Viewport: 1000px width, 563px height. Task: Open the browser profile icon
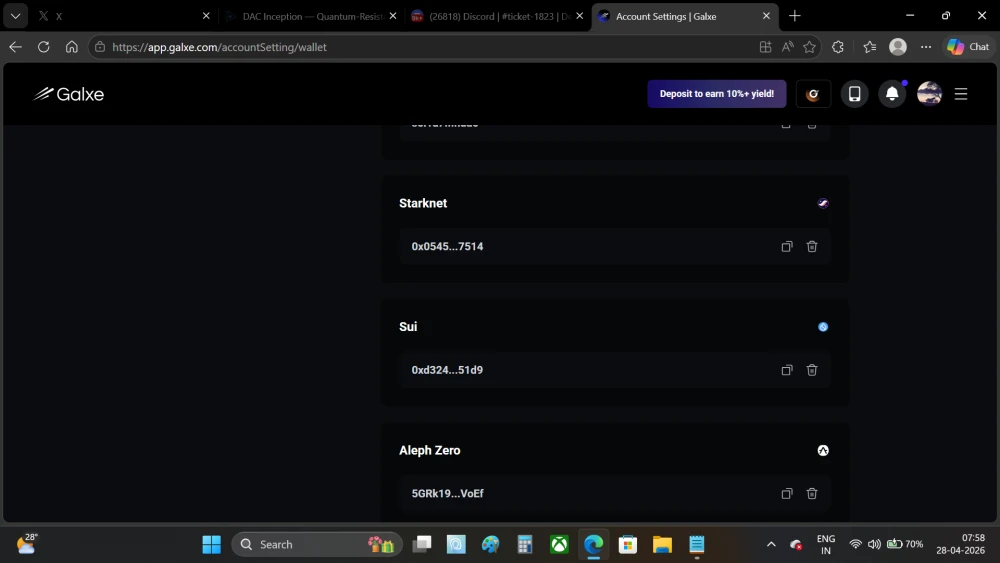click(x=898, y=47)
